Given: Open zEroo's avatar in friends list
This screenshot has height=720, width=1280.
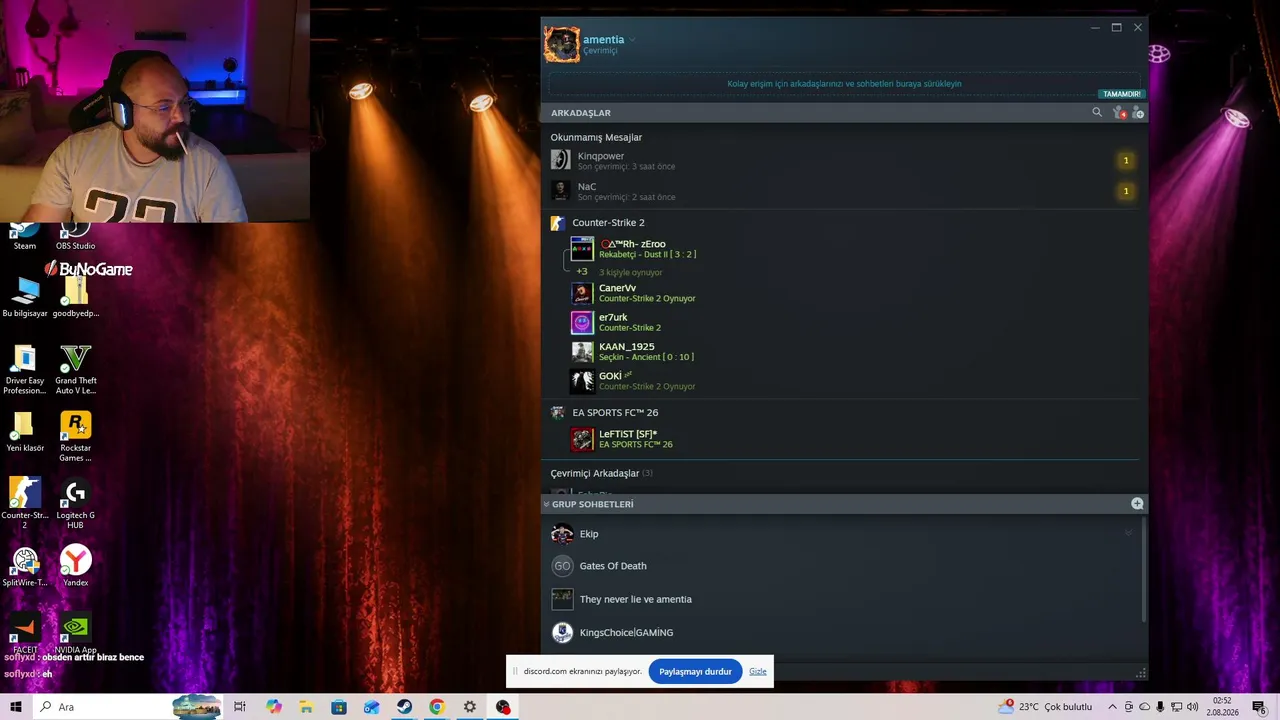Looking at the screenshot, I should [x=582, y=249].
